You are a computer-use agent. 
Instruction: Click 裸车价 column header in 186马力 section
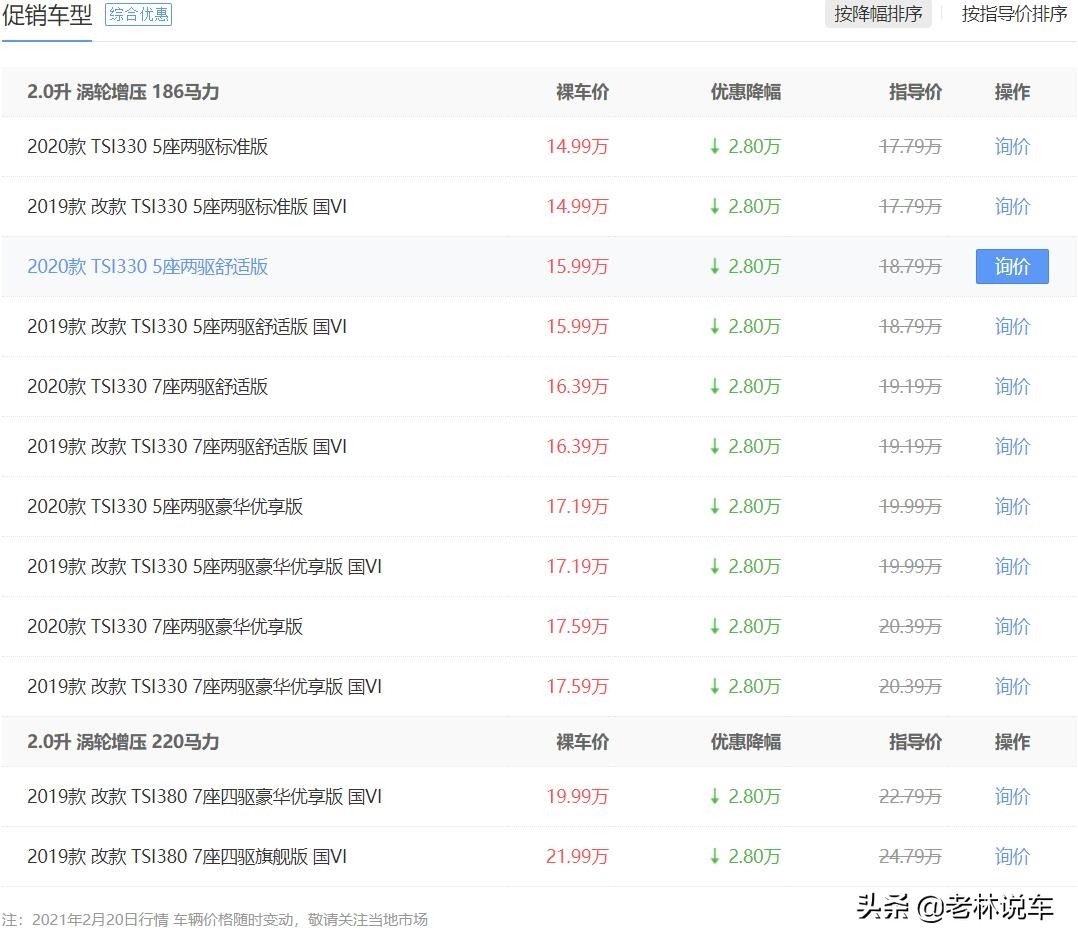click(x=582, y=91)
